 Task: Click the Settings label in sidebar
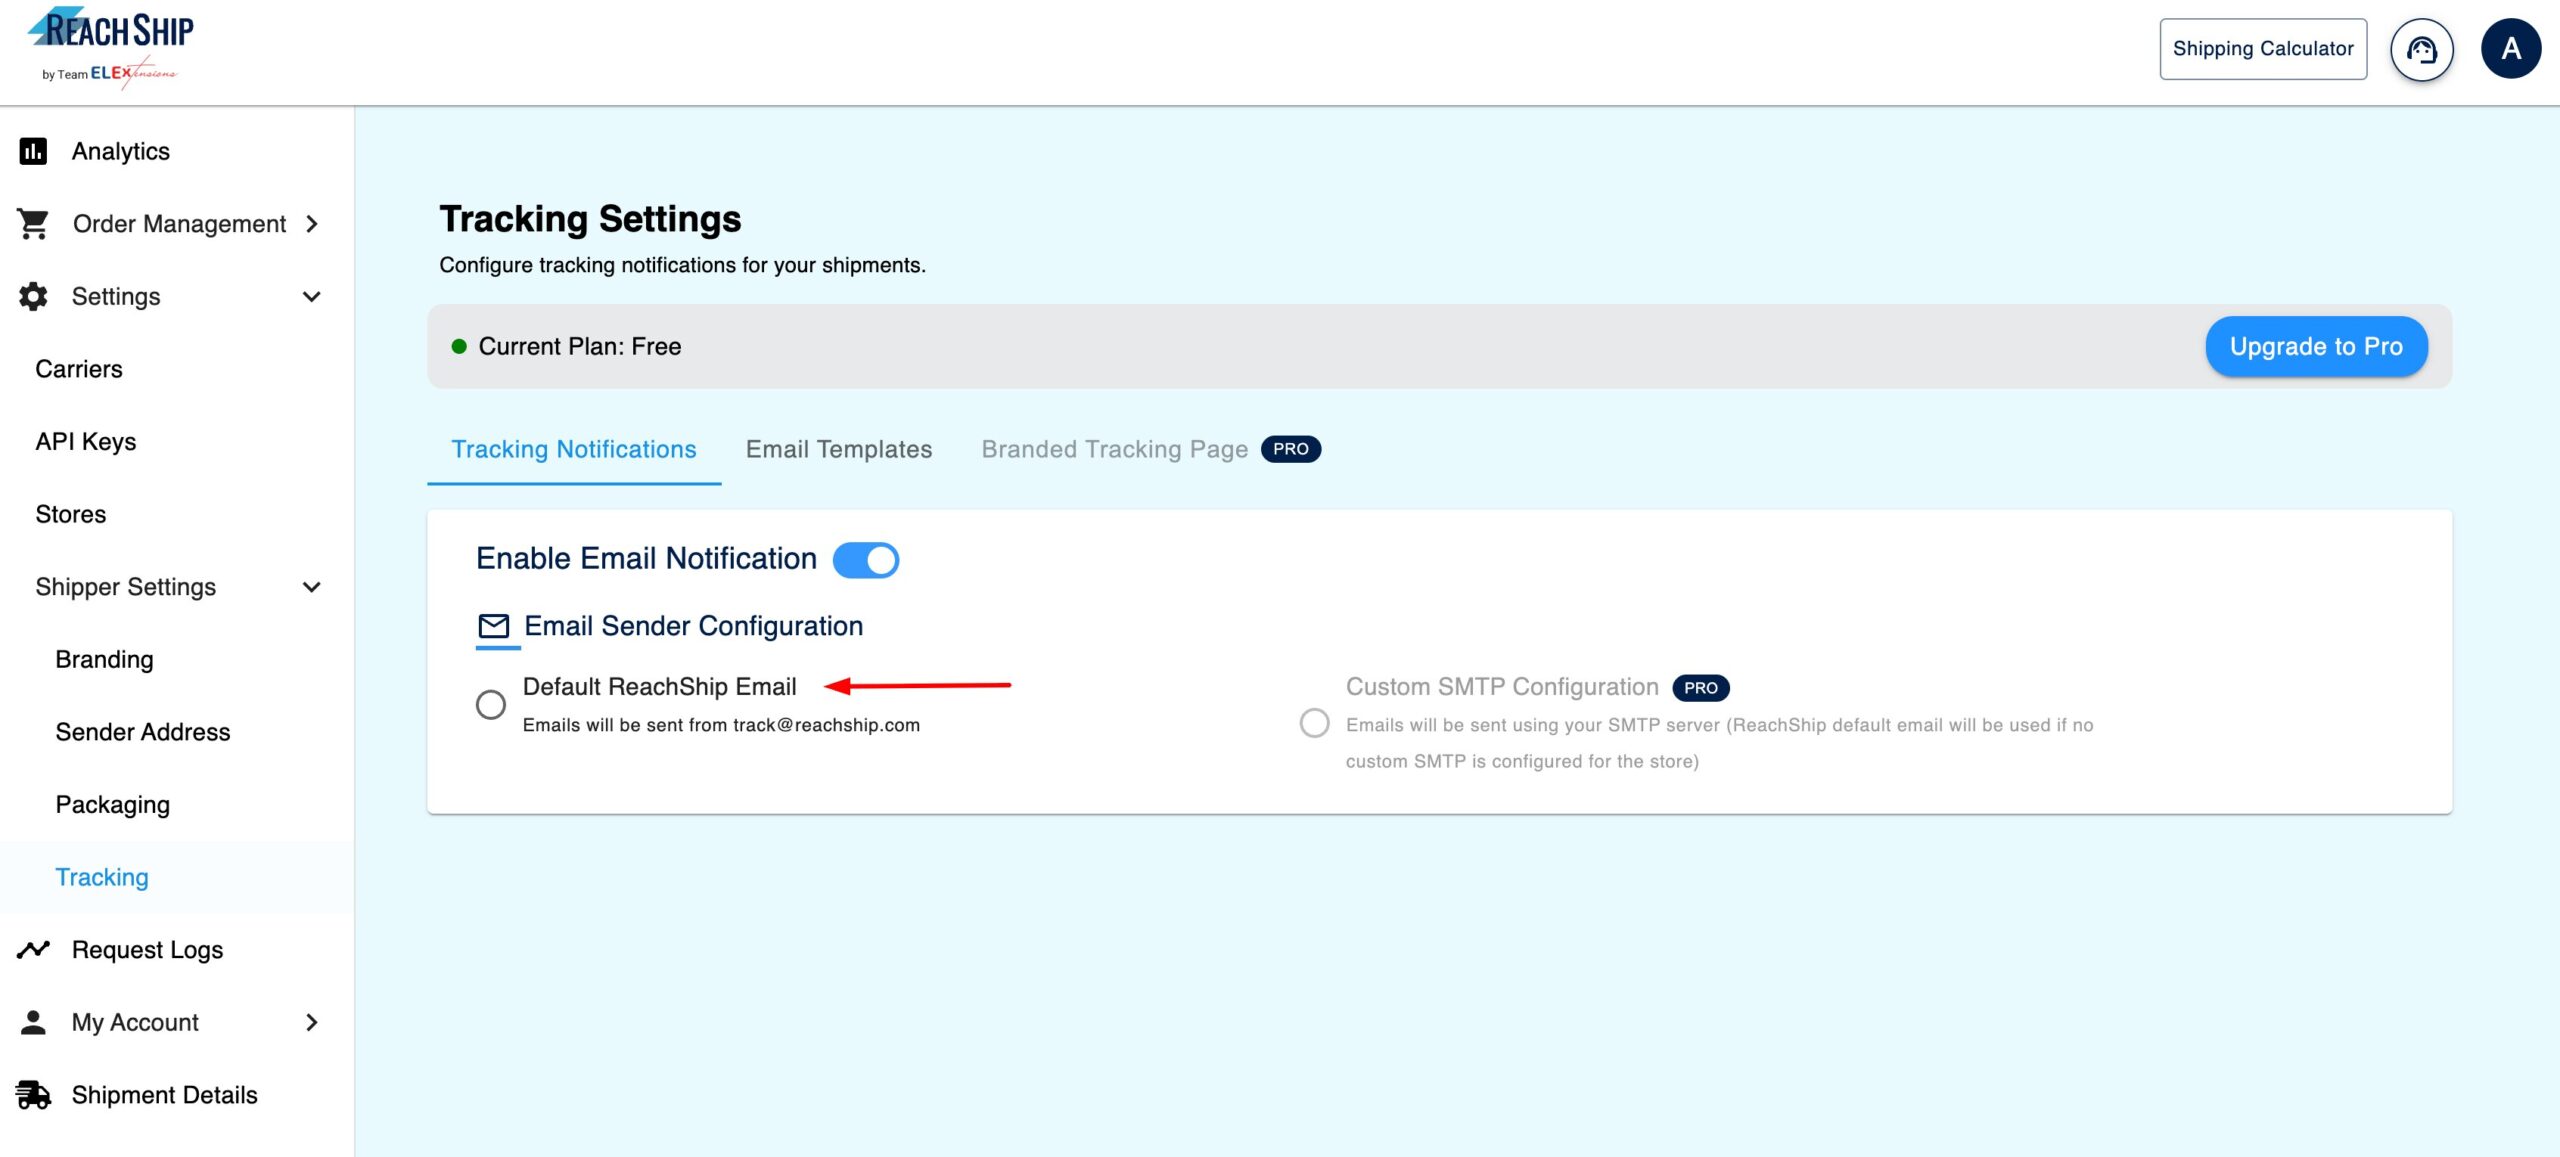pyautogui.click(x=116, y=297)
